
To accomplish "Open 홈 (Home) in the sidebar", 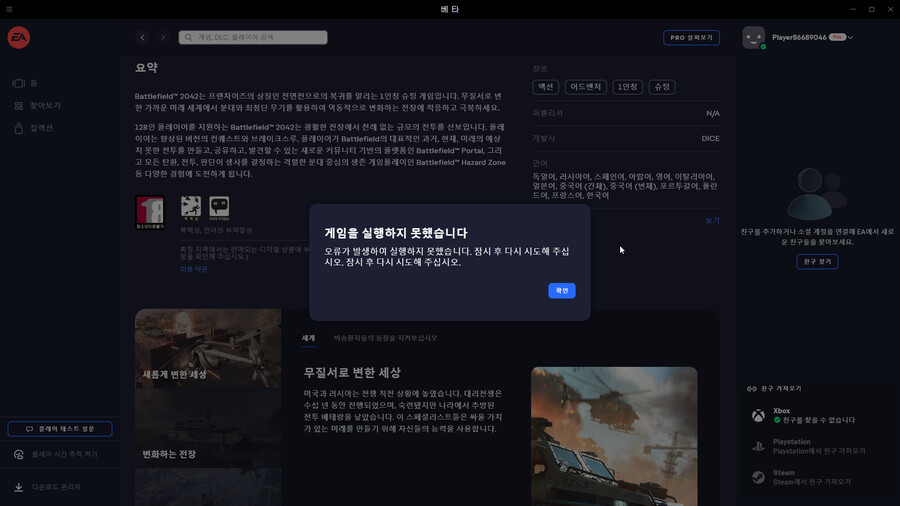I will pos(33,83).
